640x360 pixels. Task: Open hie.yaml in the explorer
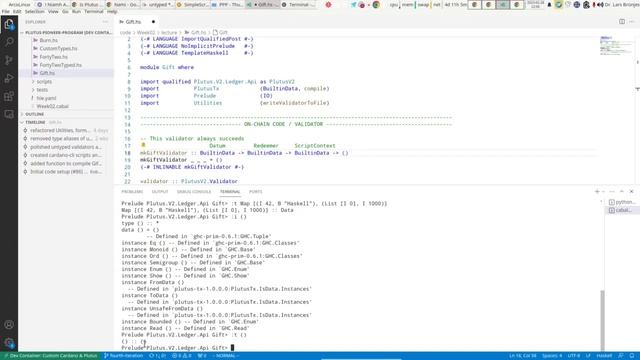click(x=46, y=98)
